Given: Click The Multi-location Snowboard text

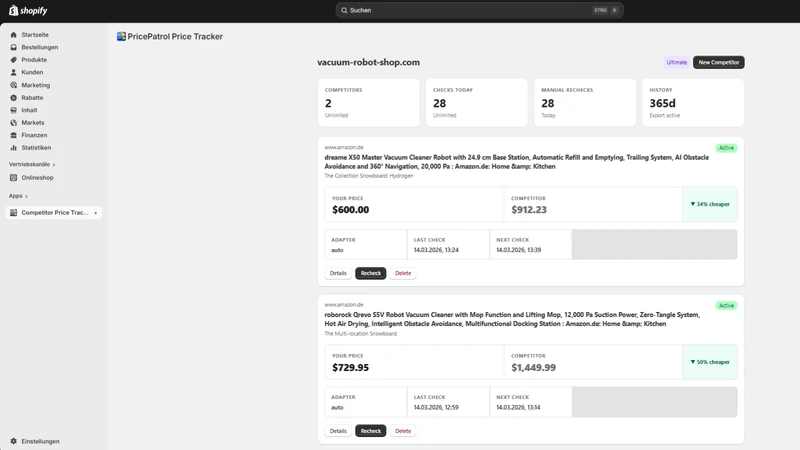Looking at the screenshot, I should tap(361, 334).
